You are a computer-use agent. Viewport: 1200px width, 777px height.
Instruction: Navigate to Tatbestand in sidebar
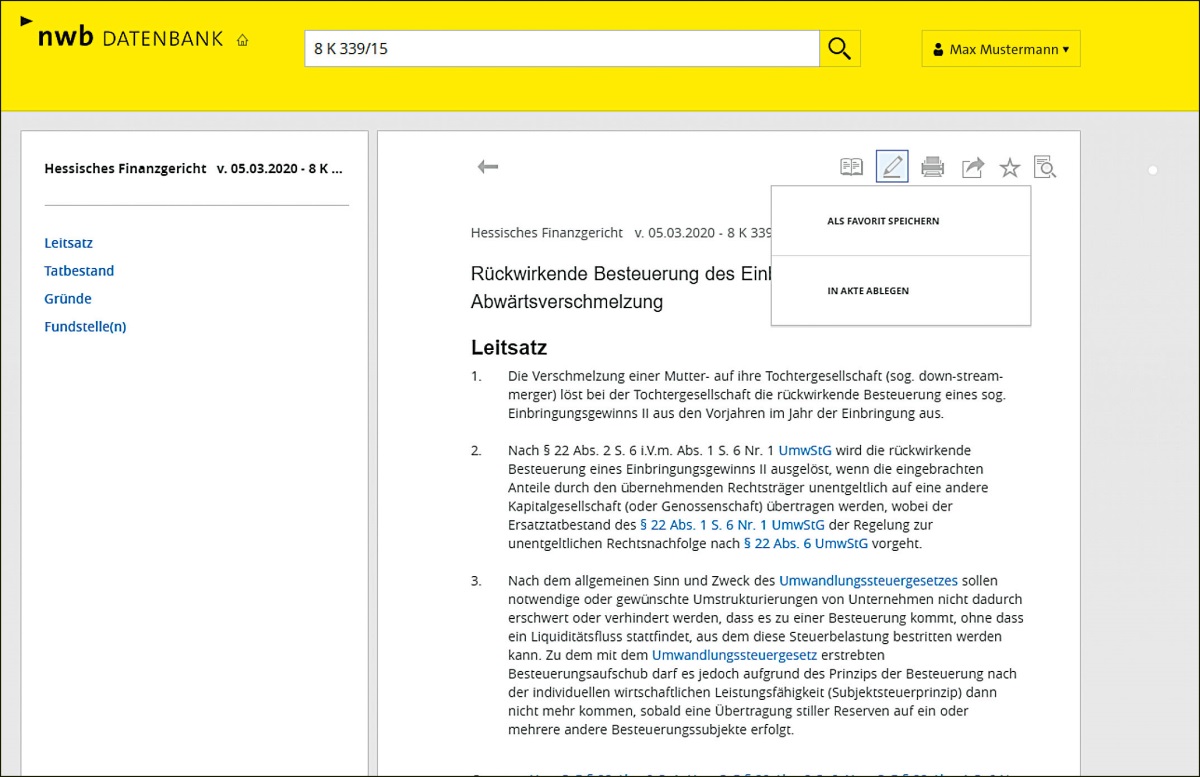[x=79, y=271]
